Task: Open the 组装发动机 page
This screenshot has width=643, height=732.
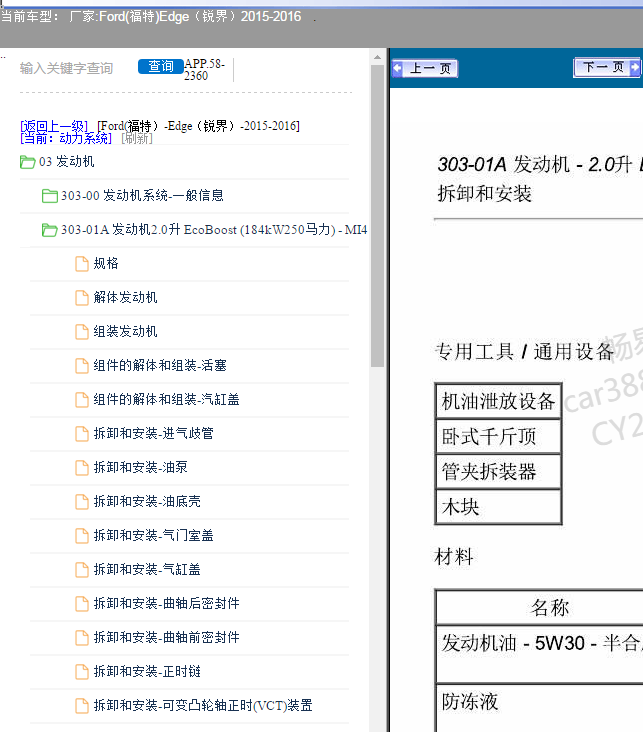Action: 125,331
